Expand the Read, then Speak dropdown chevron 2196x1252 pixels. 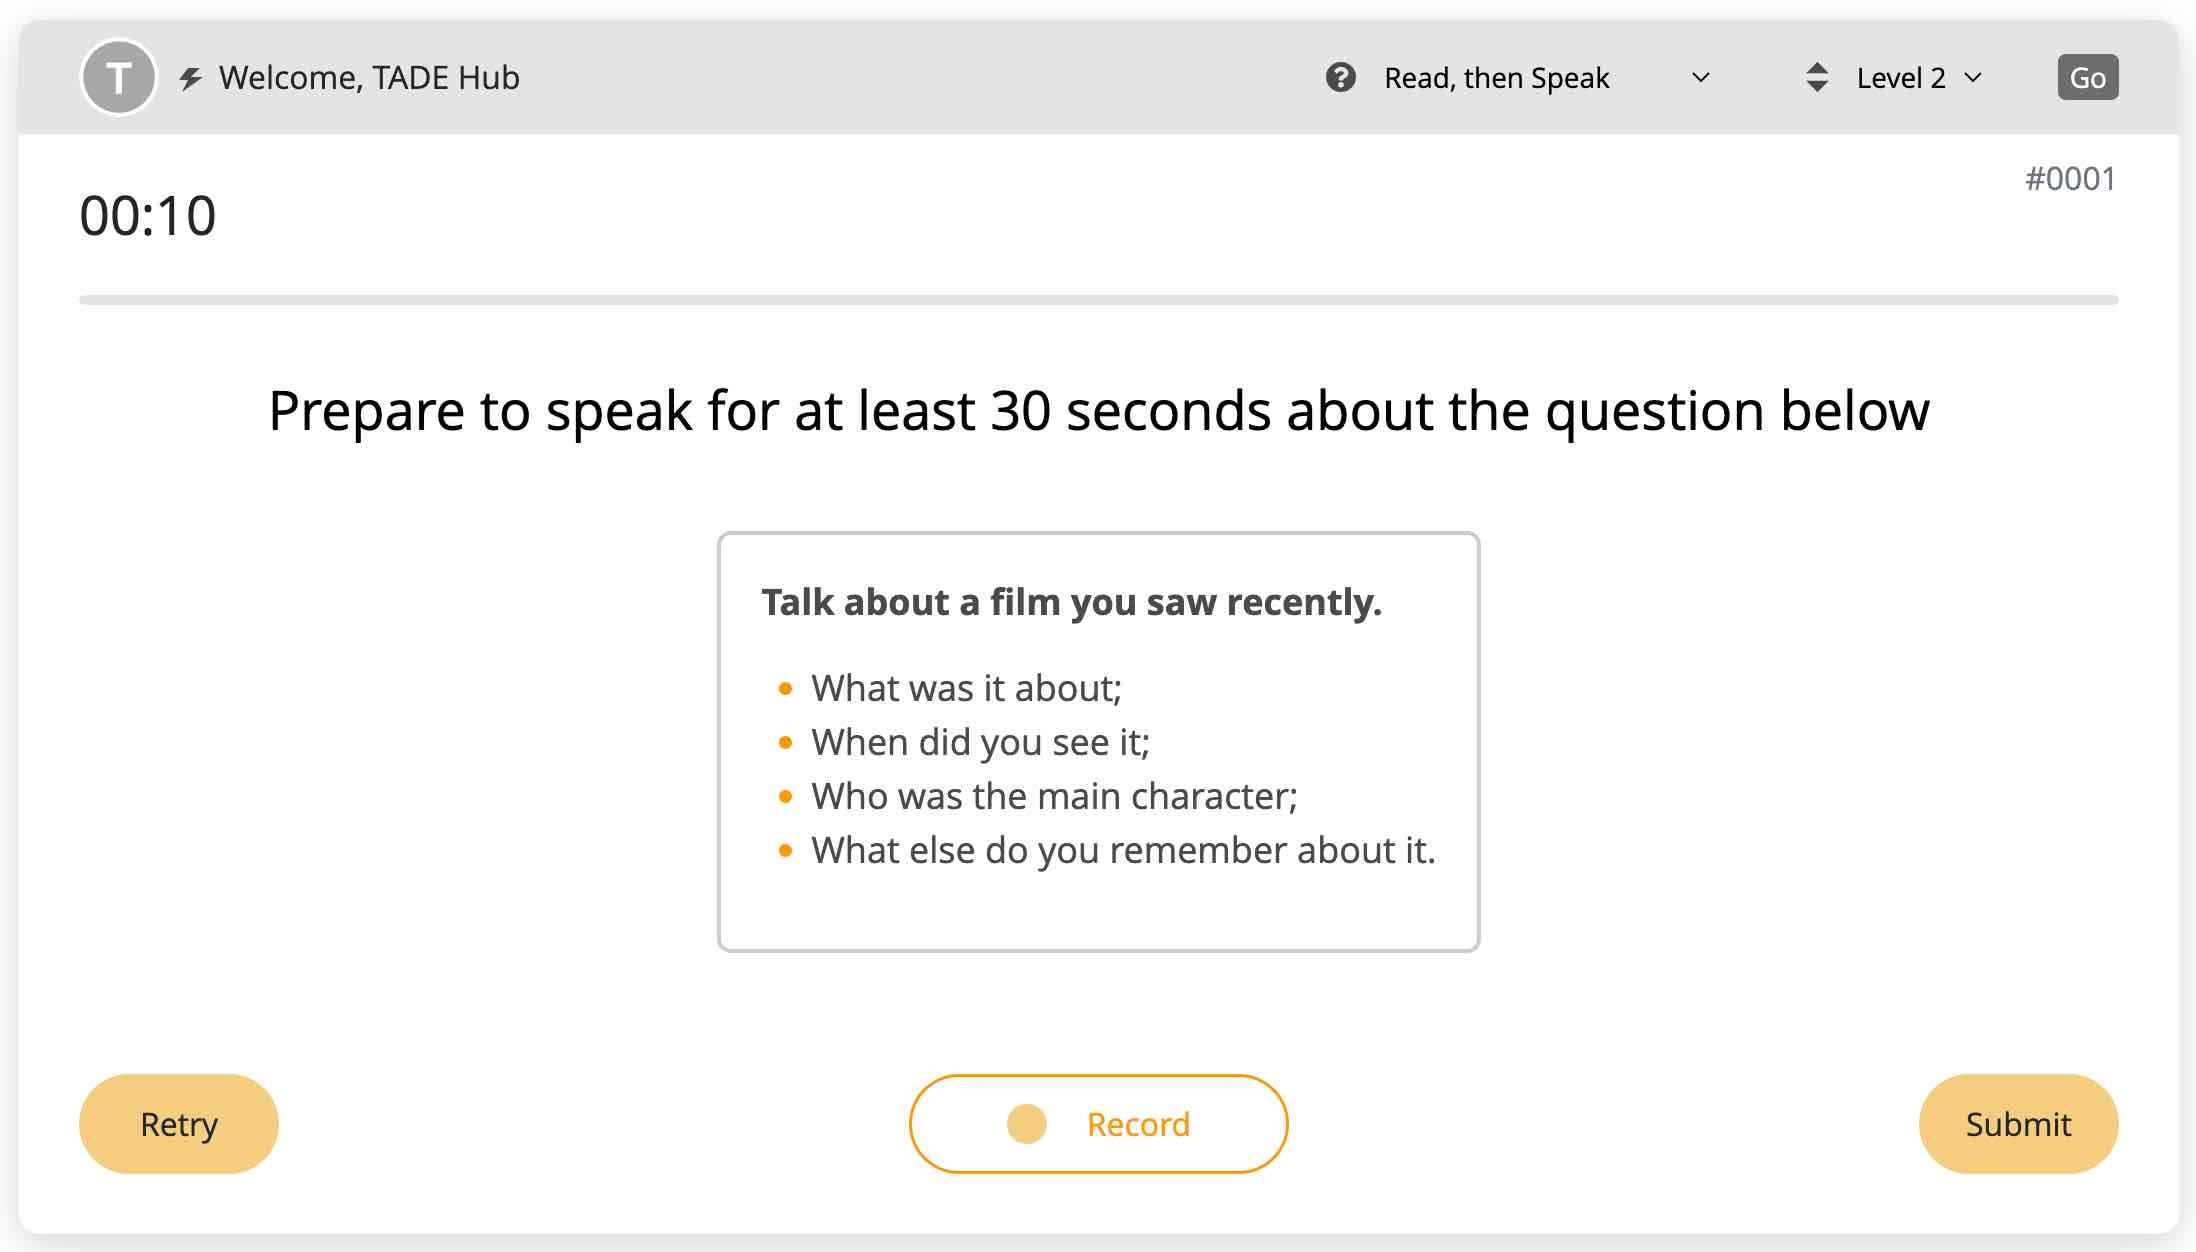point(1700,77)
